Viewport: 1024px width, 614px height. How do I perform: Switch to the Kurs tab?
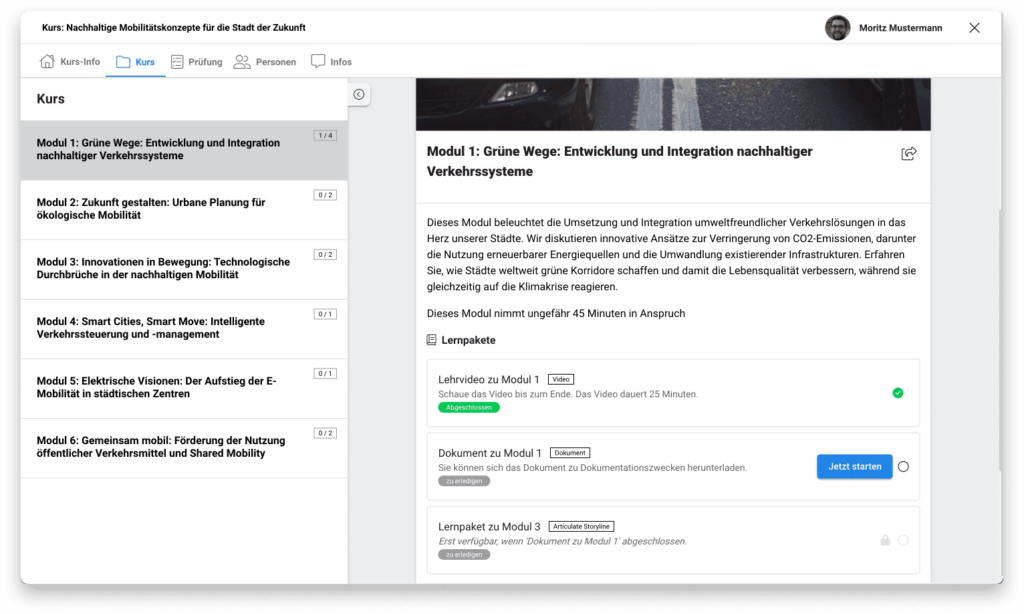coord(136,62)
